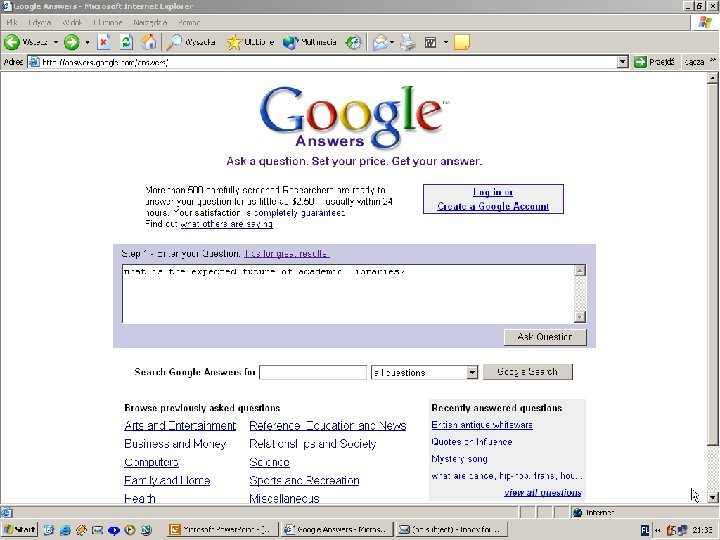
Task: Open the Narzędzia menu
Action: click(x=150, y=22)
